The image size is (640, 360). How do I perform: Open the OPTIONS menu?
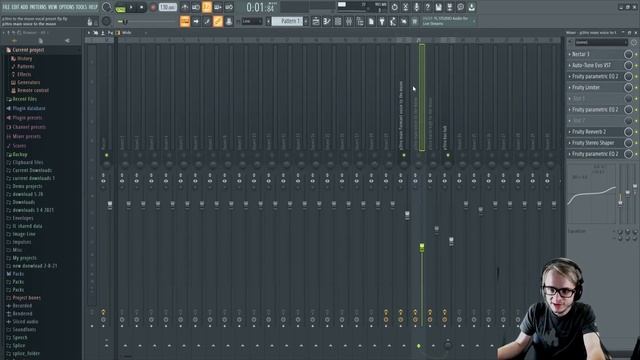pyautogui.click(x=67, y=7)
